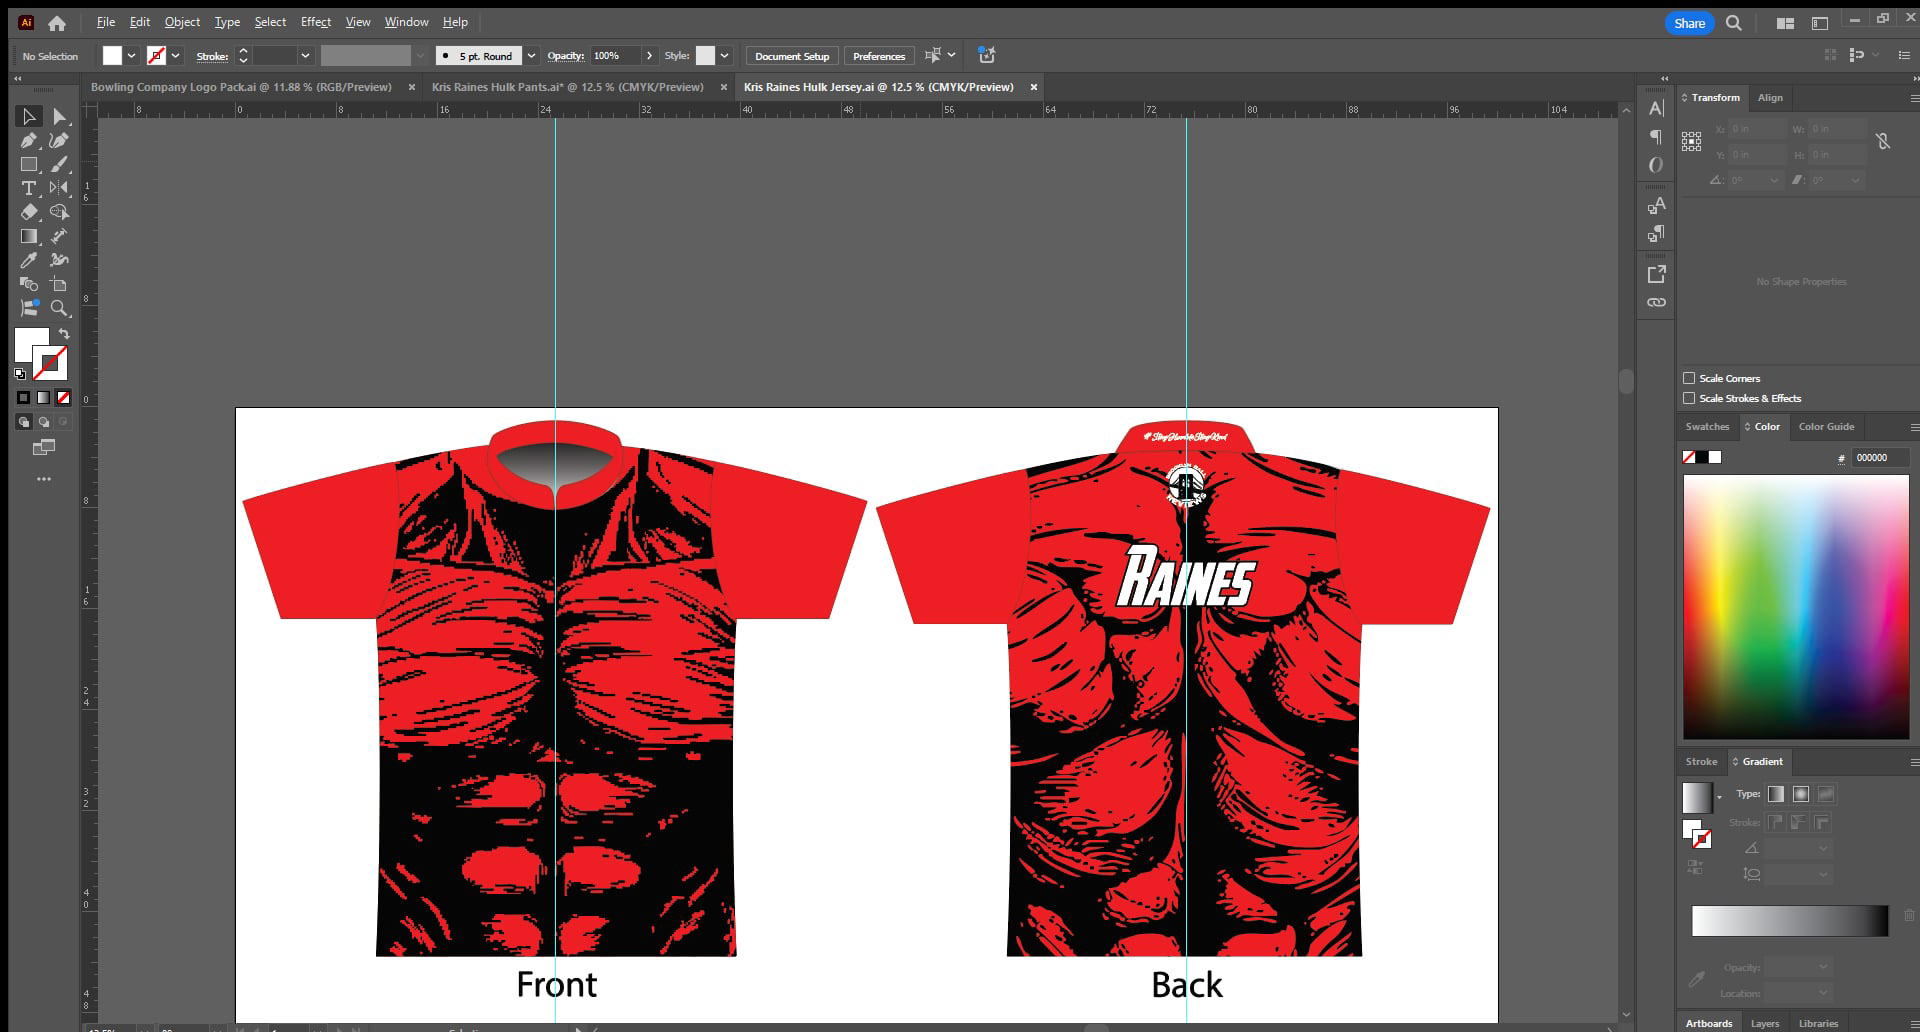The image size is (1920, 1032).
Task: Open Color panel options menu
Action: tap(1914, 427)
